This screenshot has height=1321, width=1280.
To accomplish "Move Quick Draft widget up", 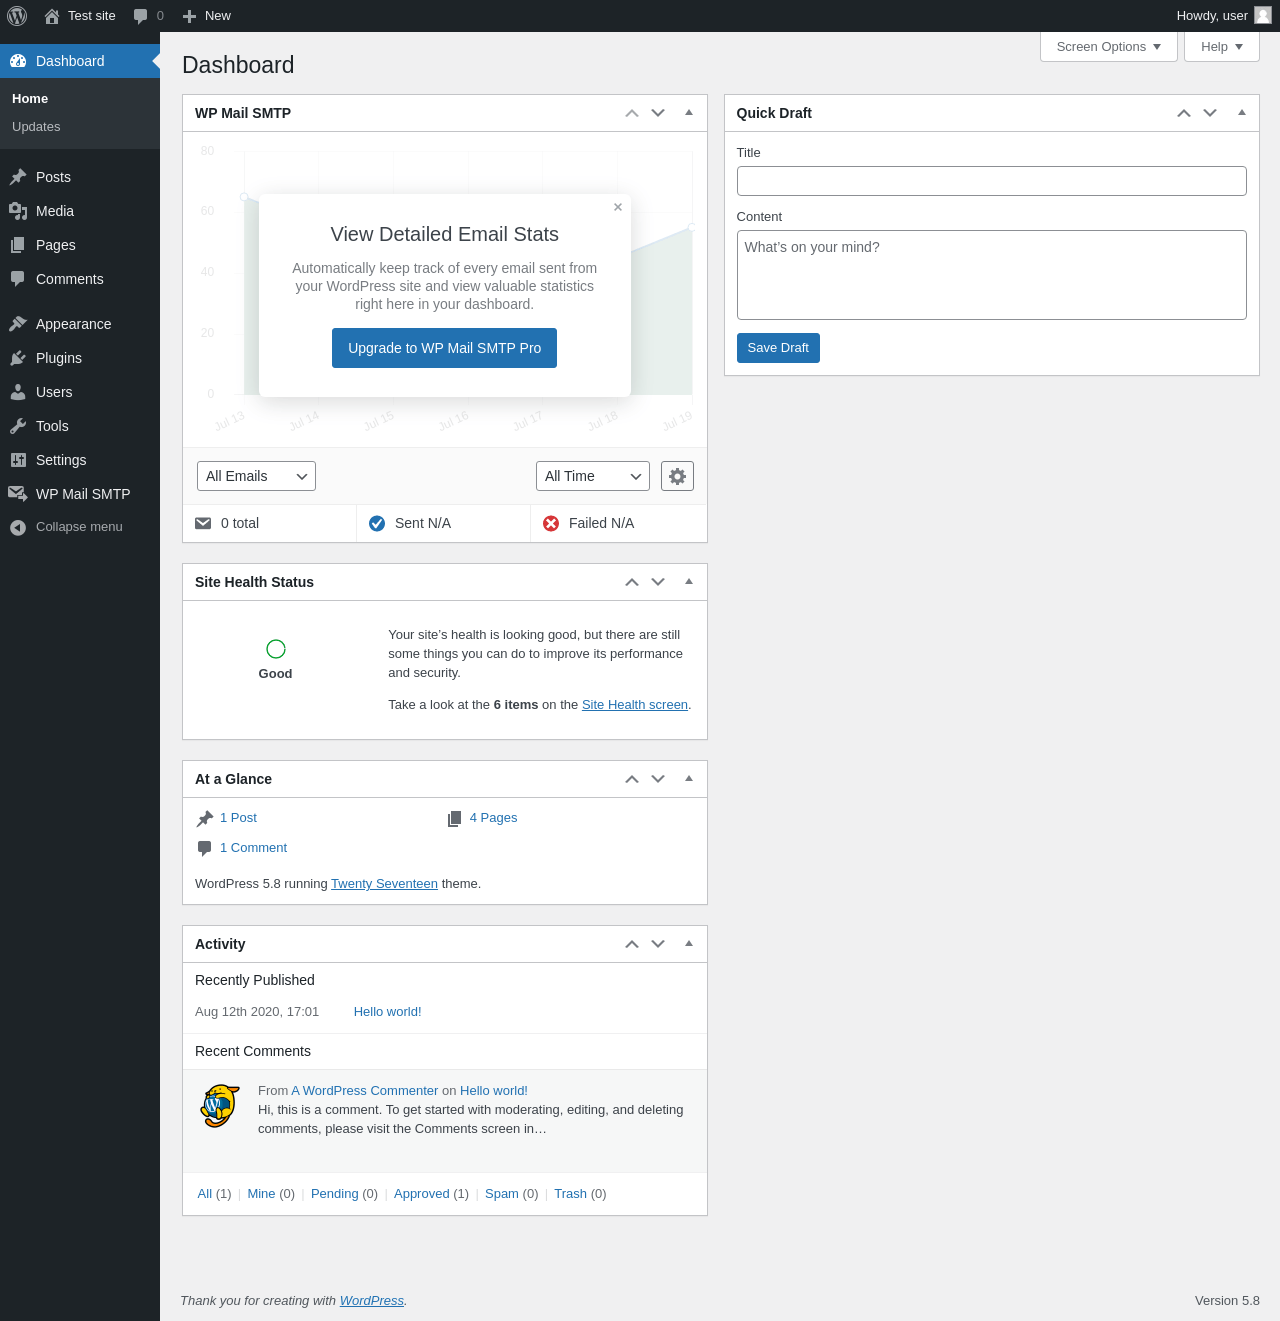I will pos(1184,113).
